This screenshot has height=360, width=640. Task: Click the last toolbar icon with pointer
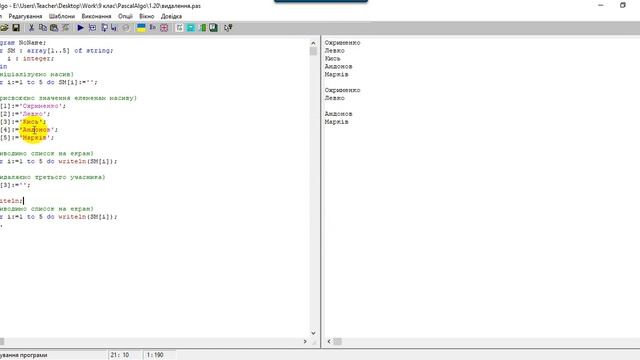click(x=228, y=28)
